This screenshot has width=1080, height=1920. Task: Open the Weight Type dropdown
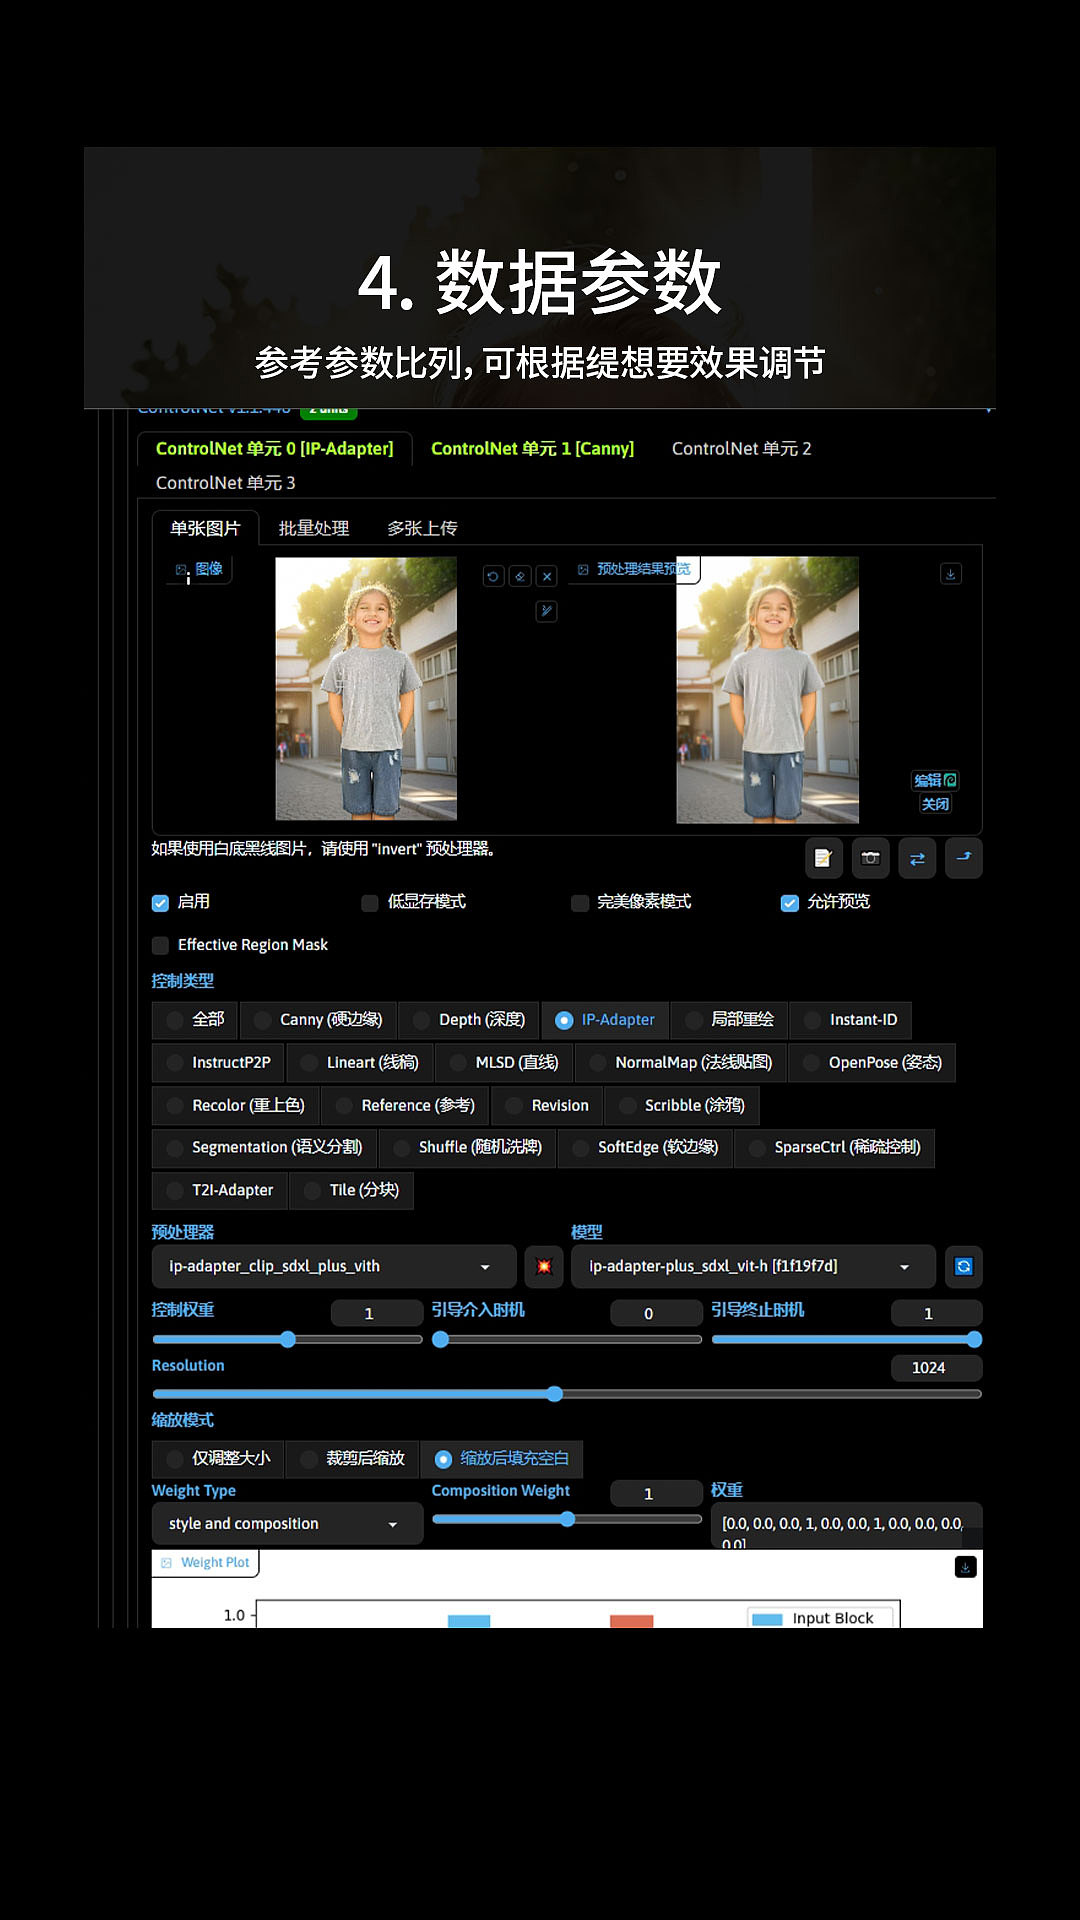tap(287, 1524)
